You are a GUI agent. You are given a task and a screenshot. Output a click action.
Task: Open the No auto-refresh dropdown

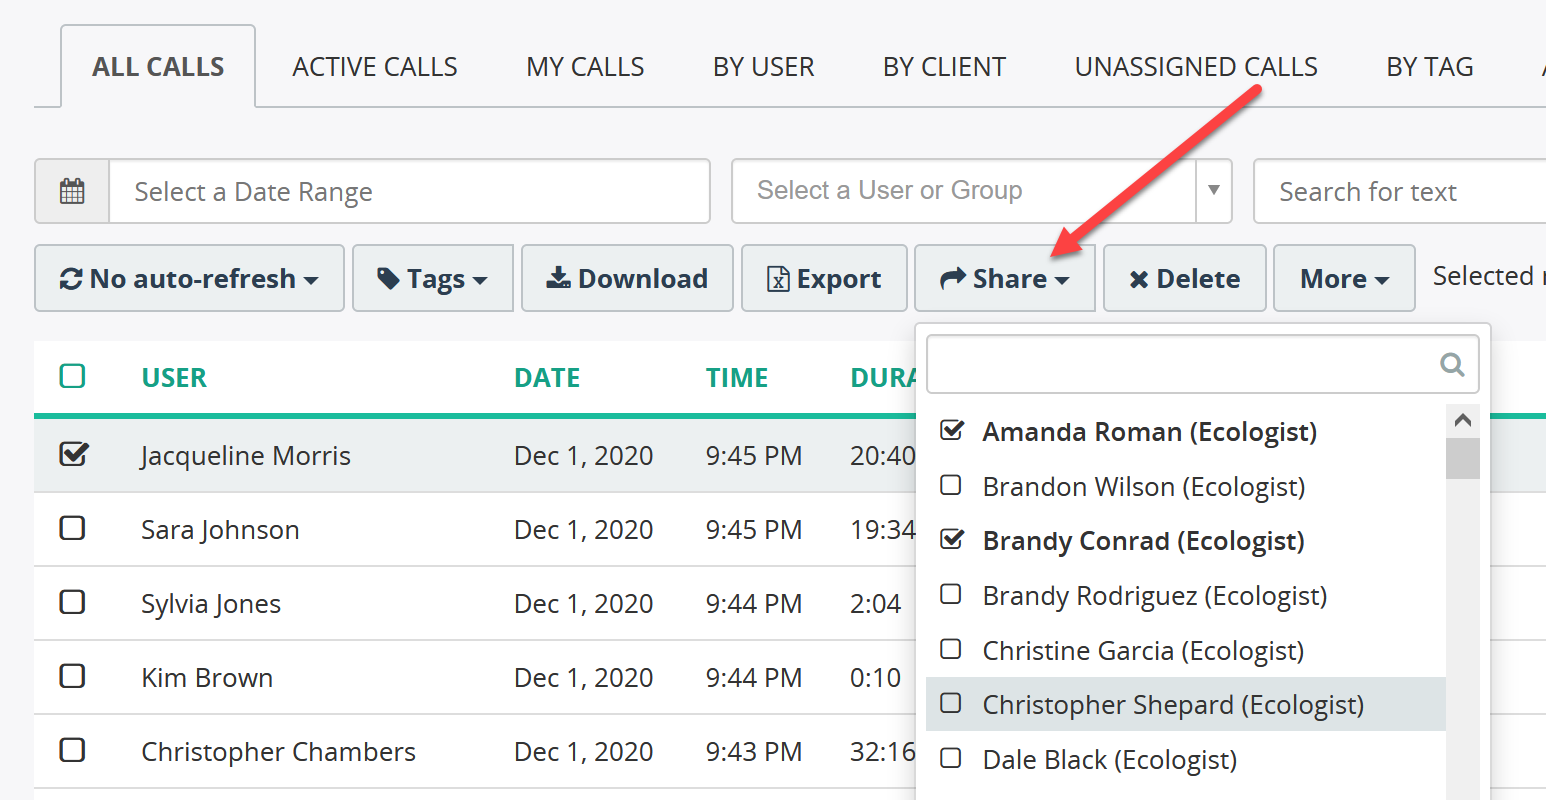click(189, 278)
